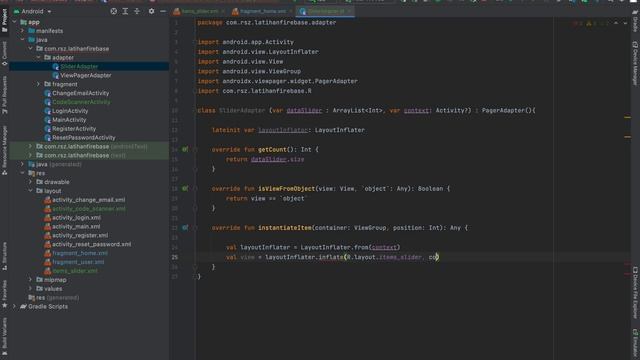Click the Collapse All icon in Project panel
The height and width of the screenshot is (360, 640).
[x=137, y=11]
